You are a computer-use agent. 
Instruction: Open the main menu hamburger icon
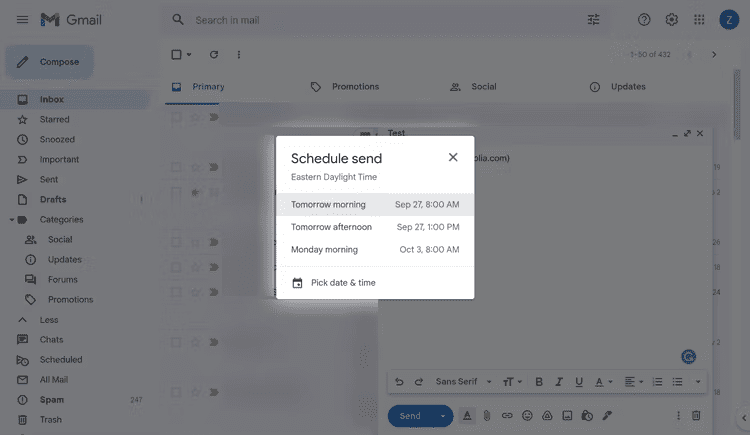pyautogui.click(x=22, y=20)
